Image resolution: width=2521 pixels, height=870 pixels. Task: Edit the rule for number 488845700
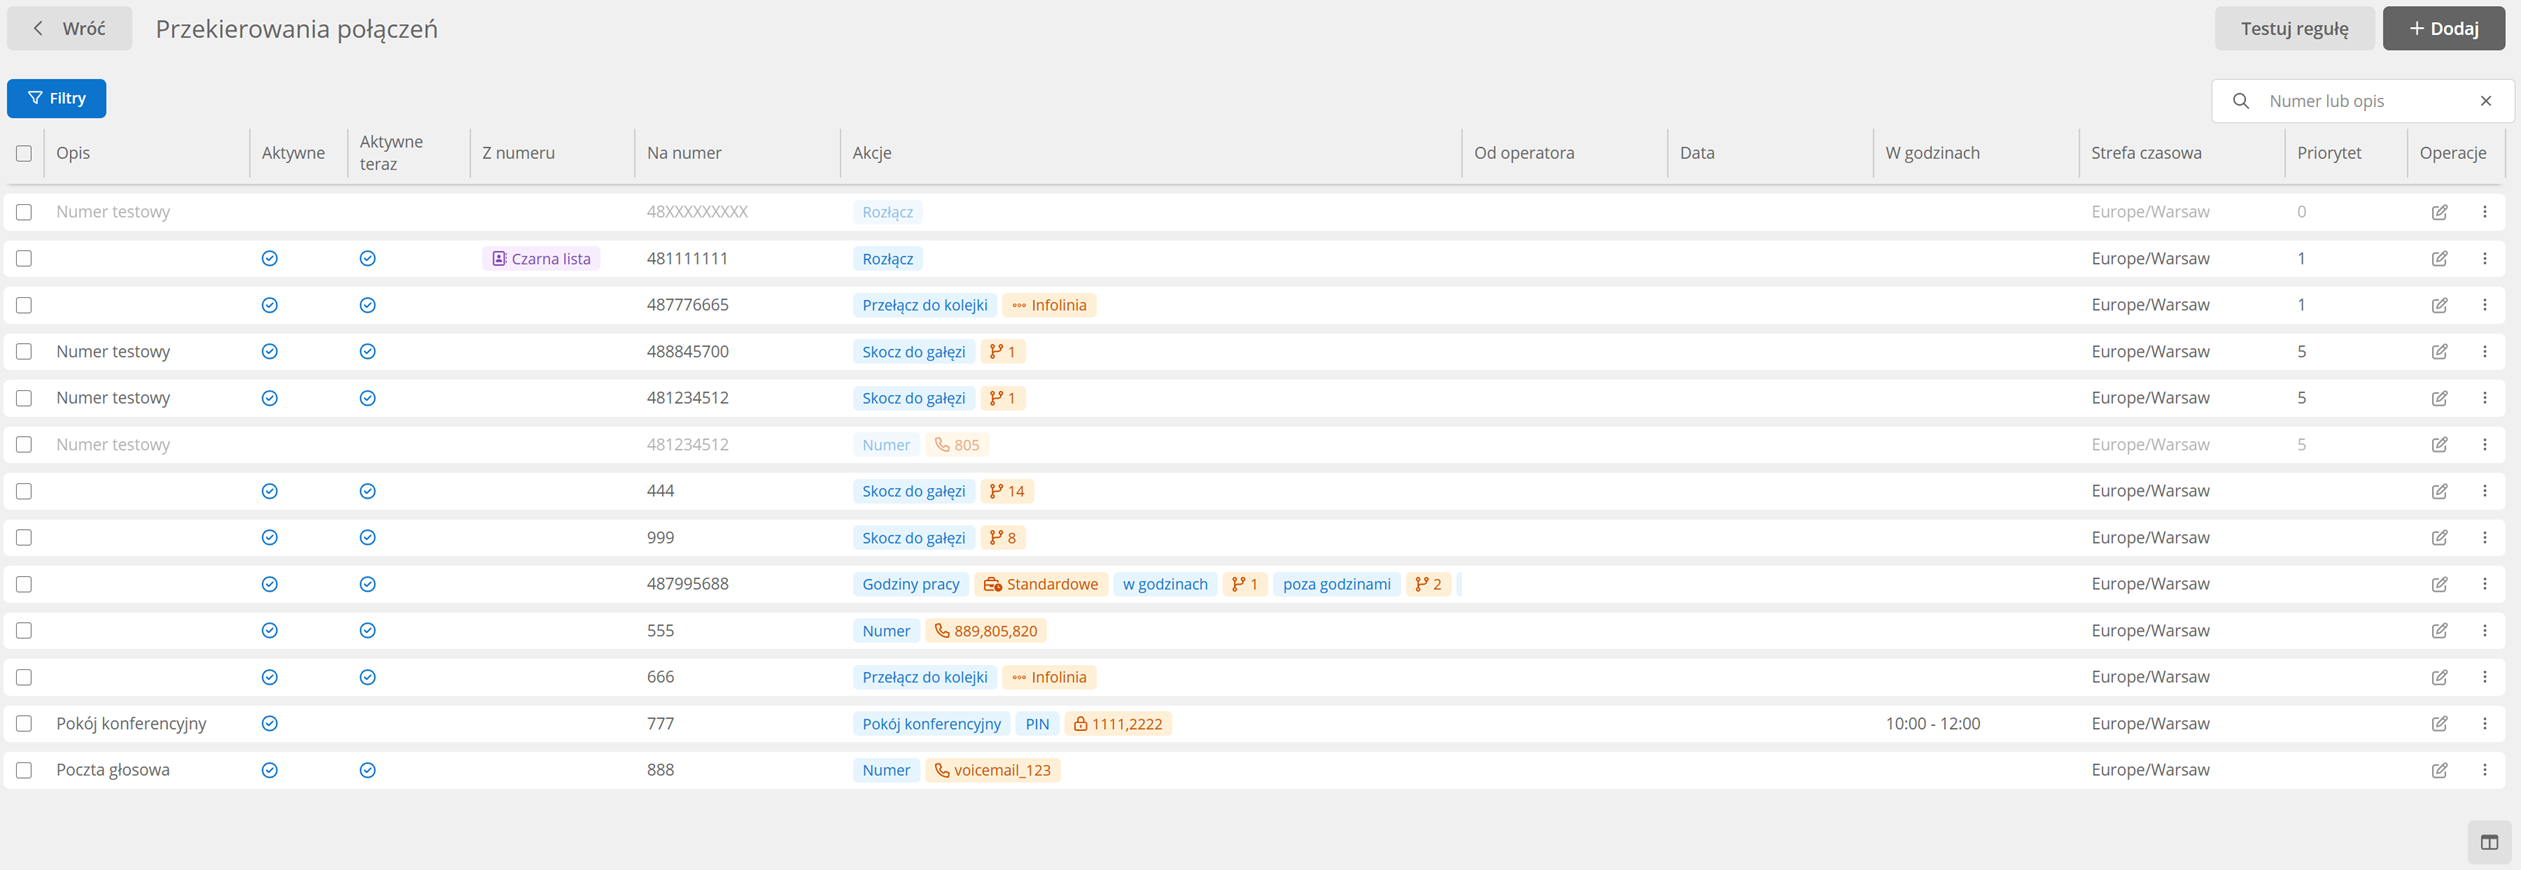(x=2439, y=351)
